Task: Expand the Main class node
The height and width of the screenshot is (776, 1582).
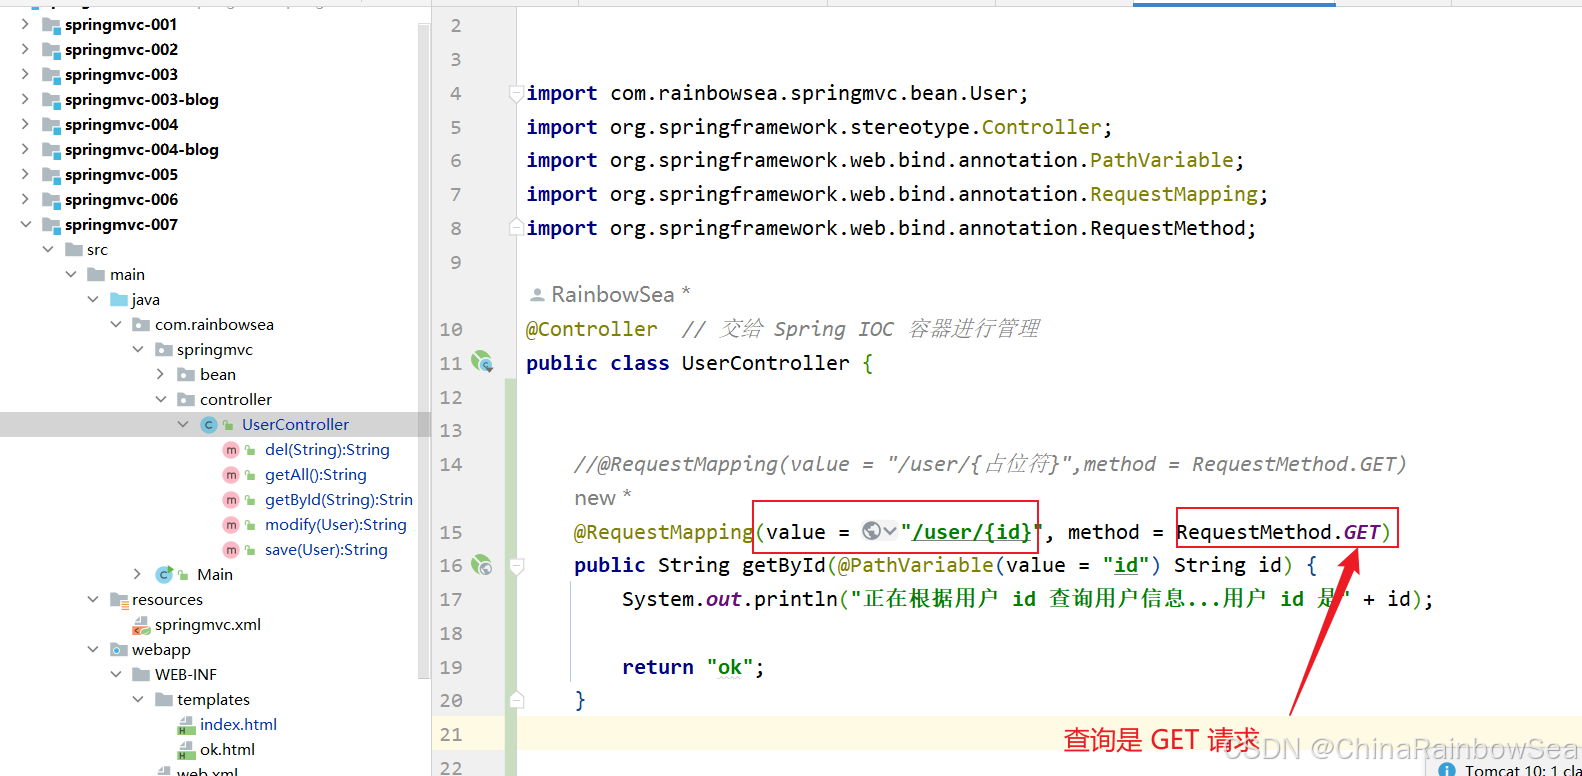Action: coord(138,574)
